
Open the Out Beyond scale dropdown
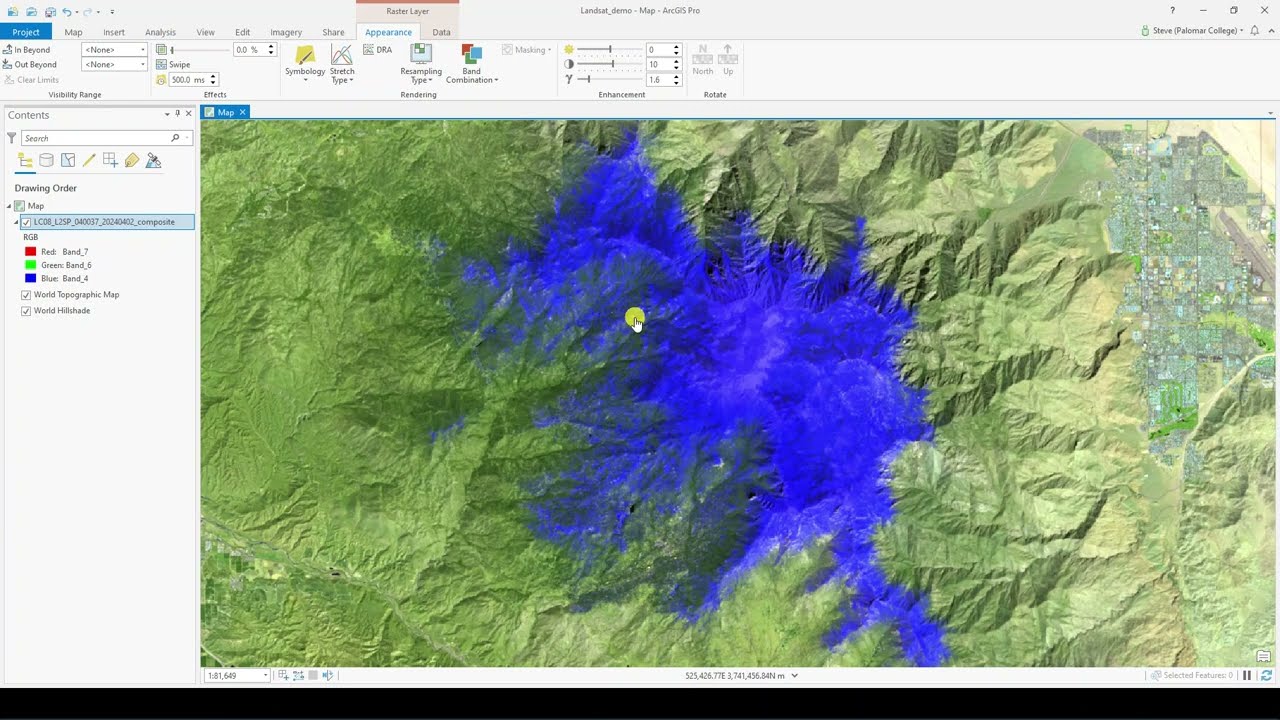142,64
